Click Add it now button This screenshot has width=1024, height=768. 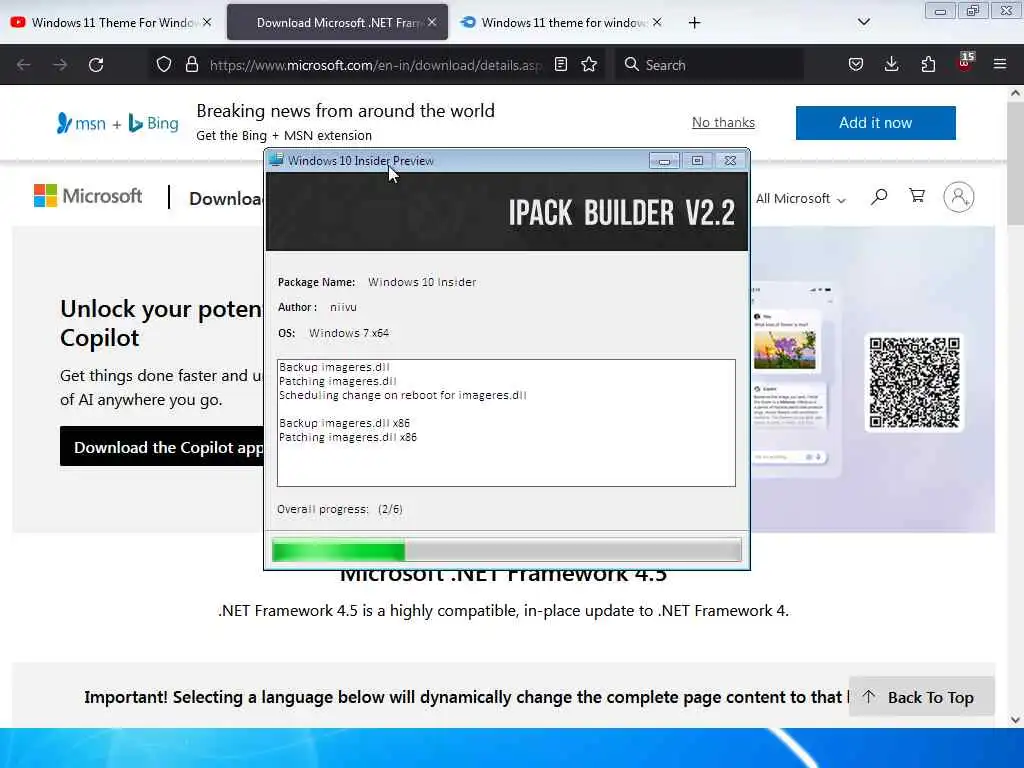point(876,123)
